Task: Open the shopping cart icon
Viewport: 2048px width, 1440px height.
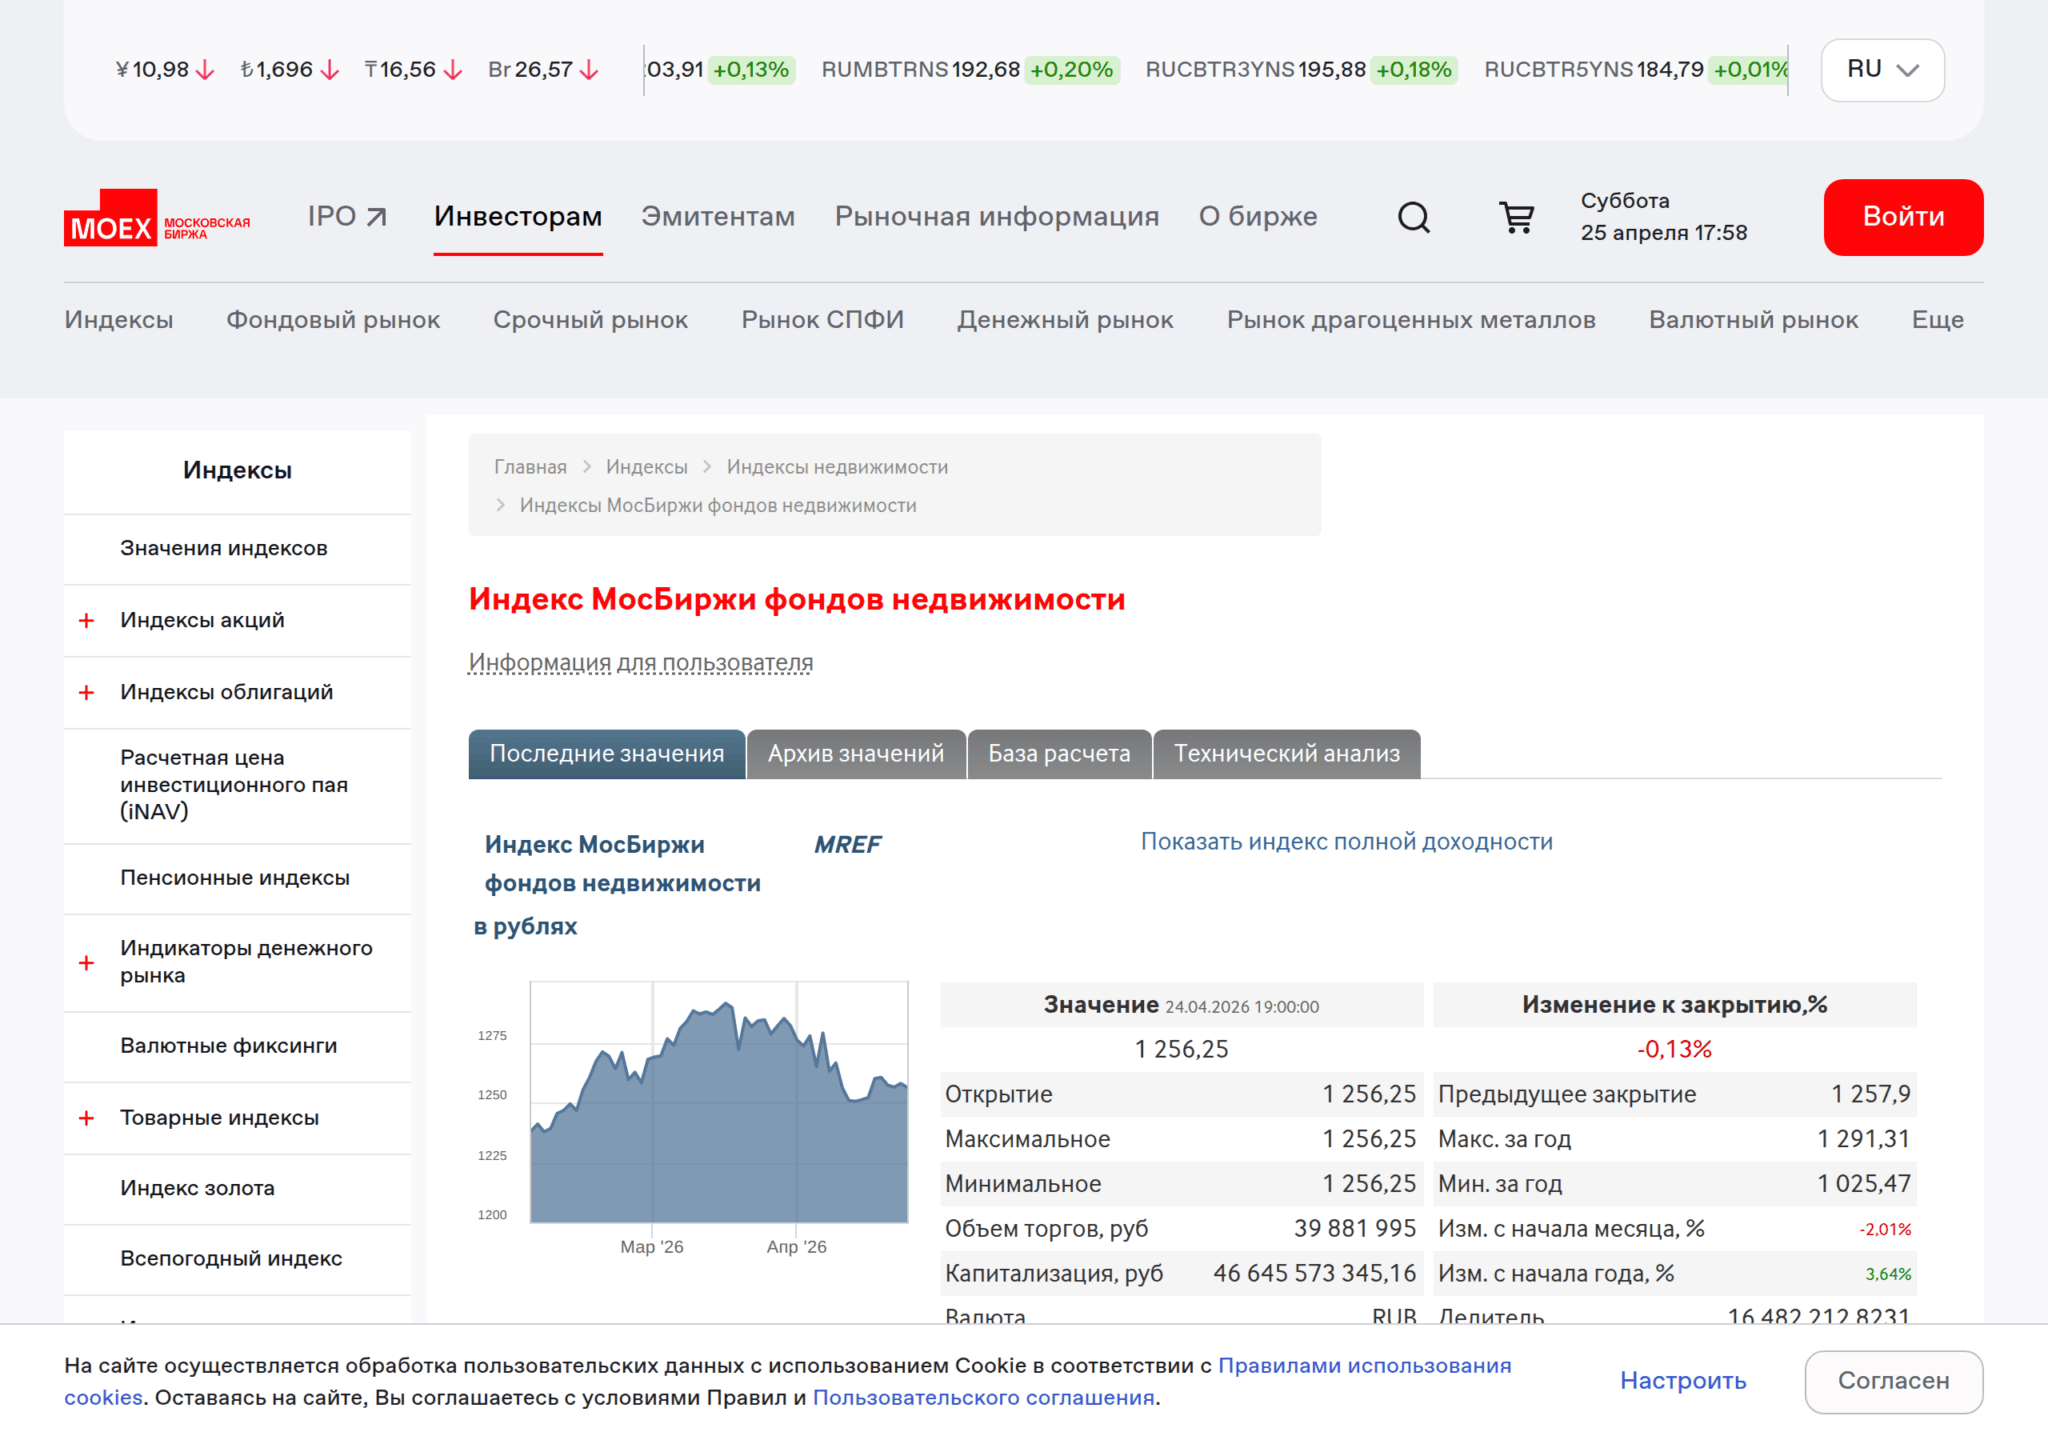Action: [x=1516, y=217]
